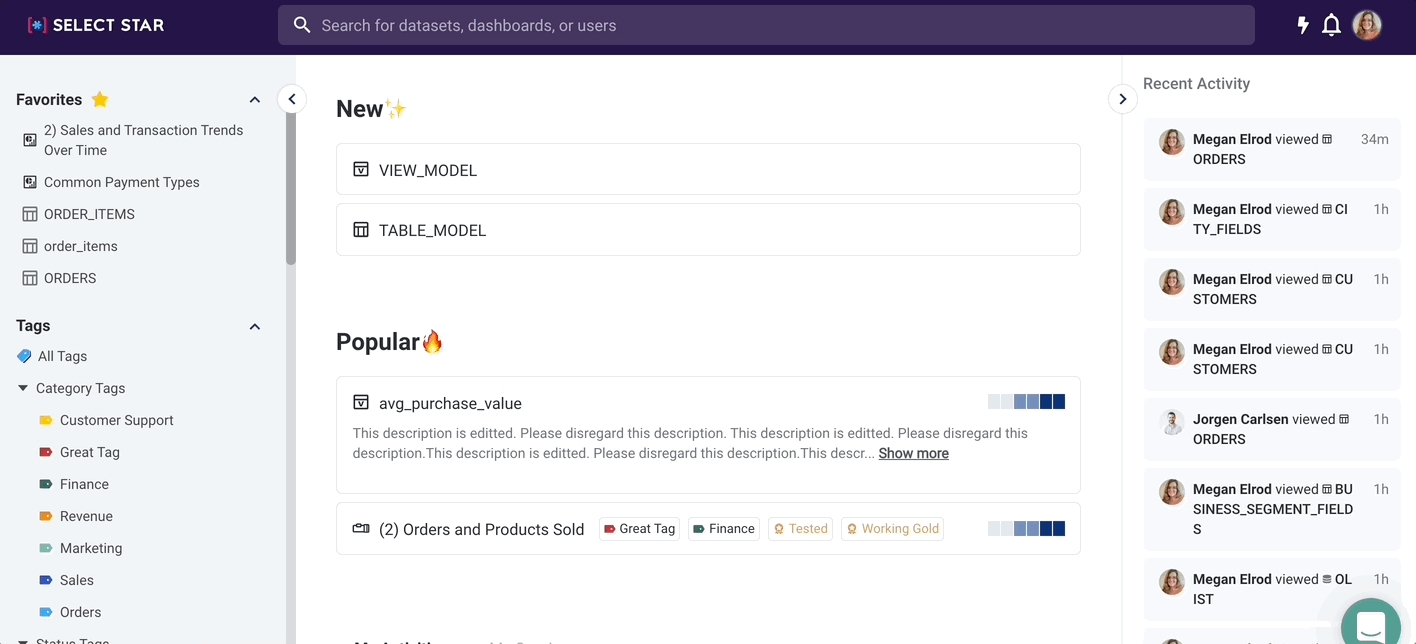This screenshot has height=644, width=1416.
Task: Open ORDER_ITEMS favorite in sidebar
Action: pyautogui.click(x=89, y=214)
